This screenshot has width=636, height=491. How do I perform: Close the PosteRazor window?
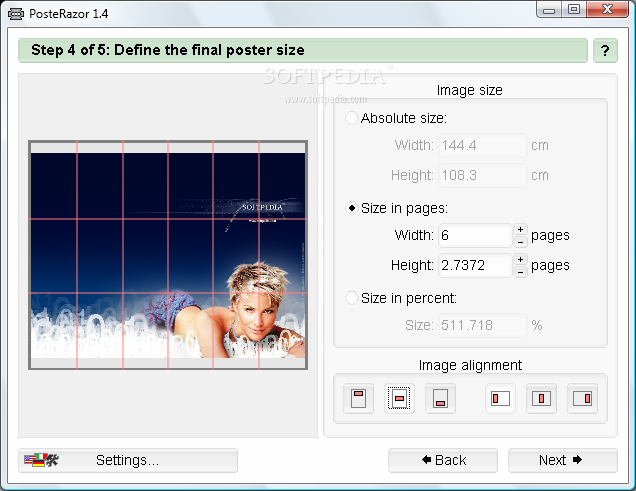[607, 10]
